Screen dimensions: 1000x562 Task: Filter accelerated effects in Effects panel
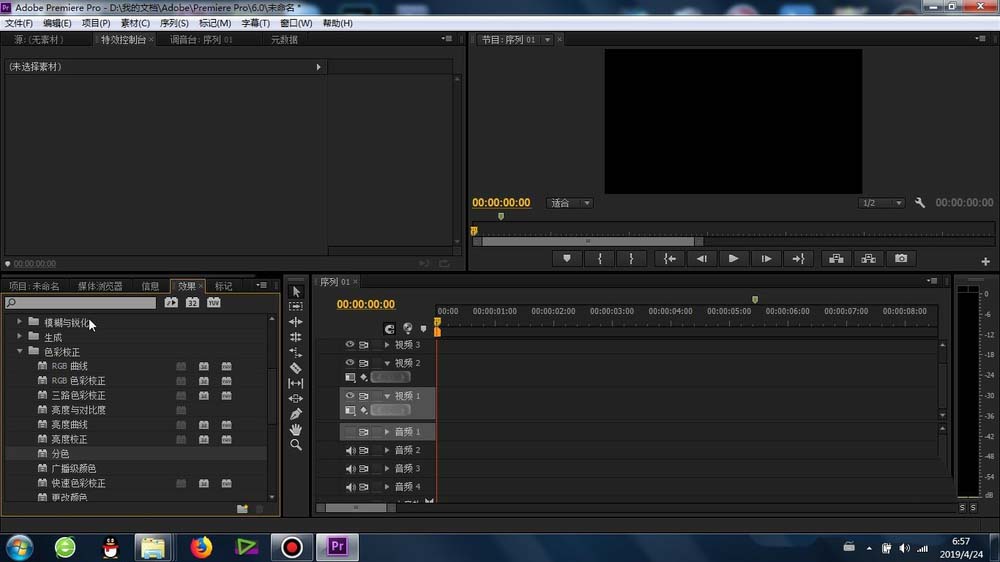[171, 302]
